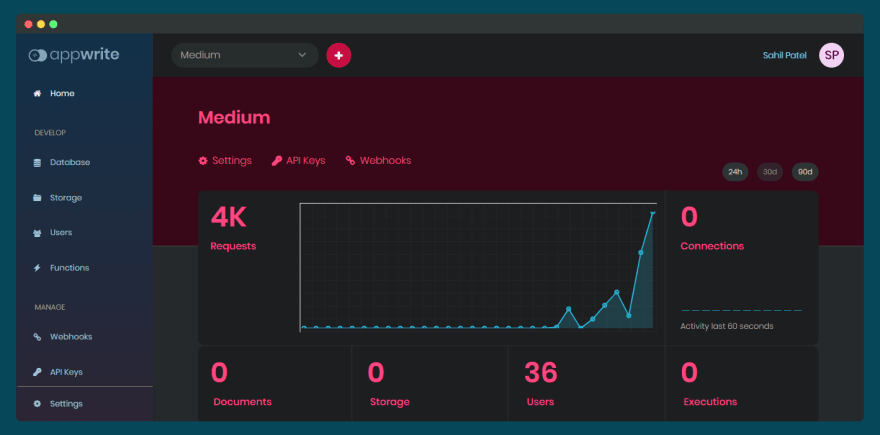This screenshot has height=435, width=880.
Task: Click the yellow macOS minimize button
Action: tap(41, 24)
